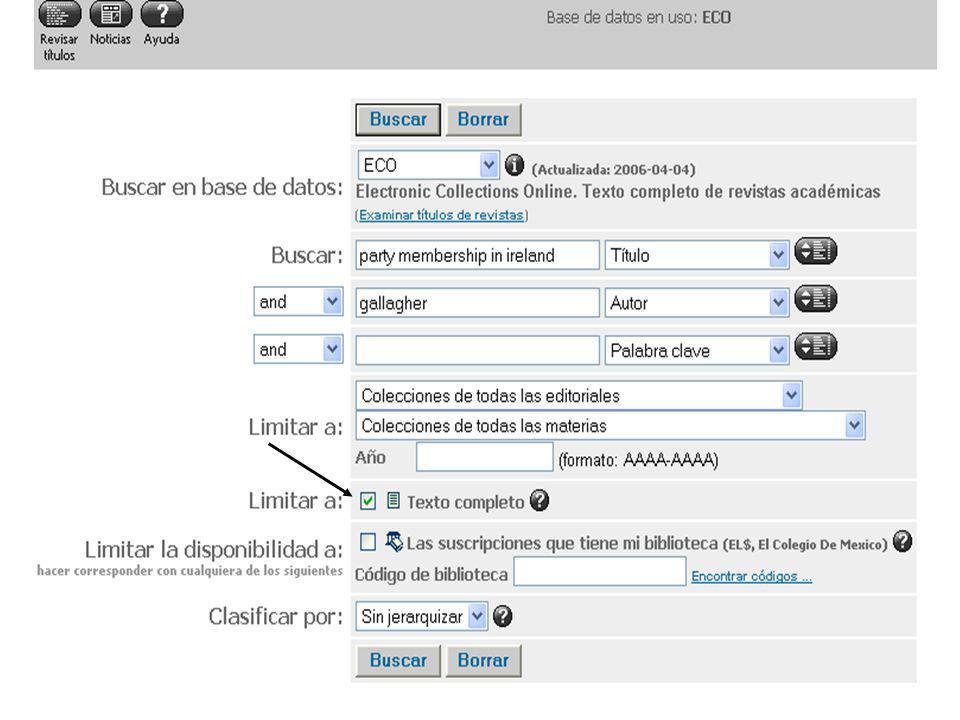Click the '(formato: AAAA-AAAA)' hint text
The height and width of the screenshot is (720, 960).
[x=639, y=459]
